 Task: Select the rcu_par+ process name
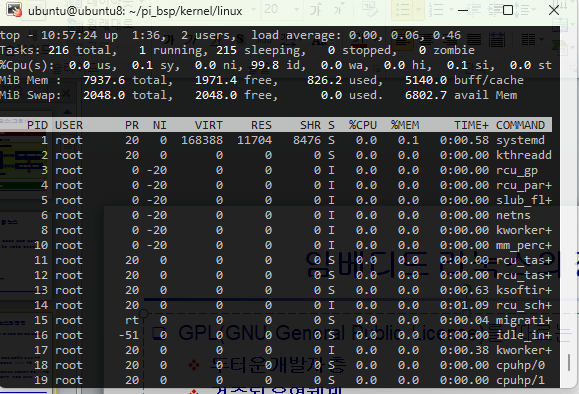click(524, 185)
